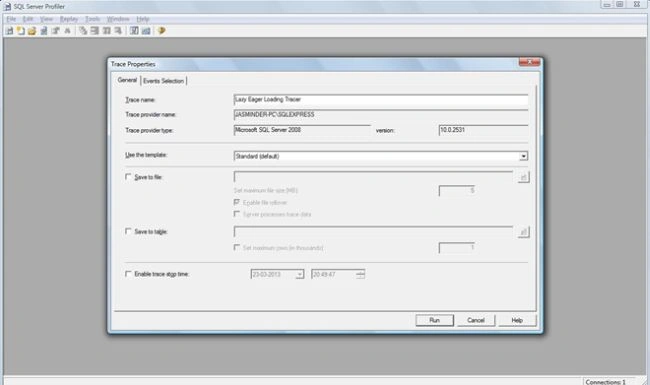Screen dimensions: 650x385
Task: Maximize the SQL Server Profiler window
Action: click(619, 5)
